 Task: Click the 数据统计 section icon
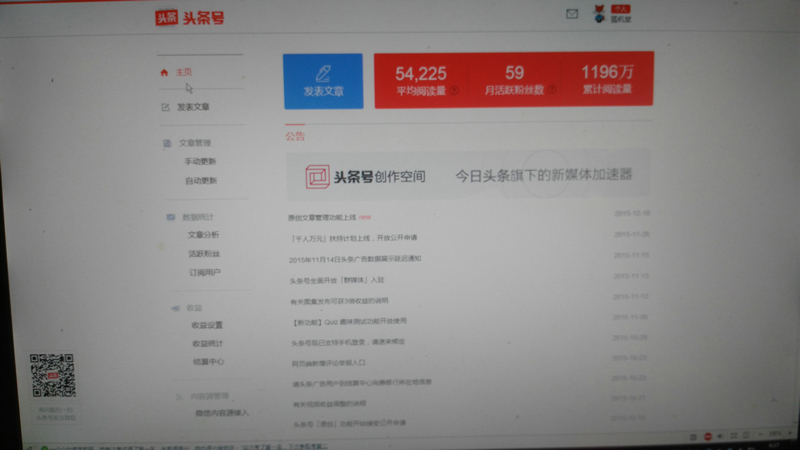(170, 217)
